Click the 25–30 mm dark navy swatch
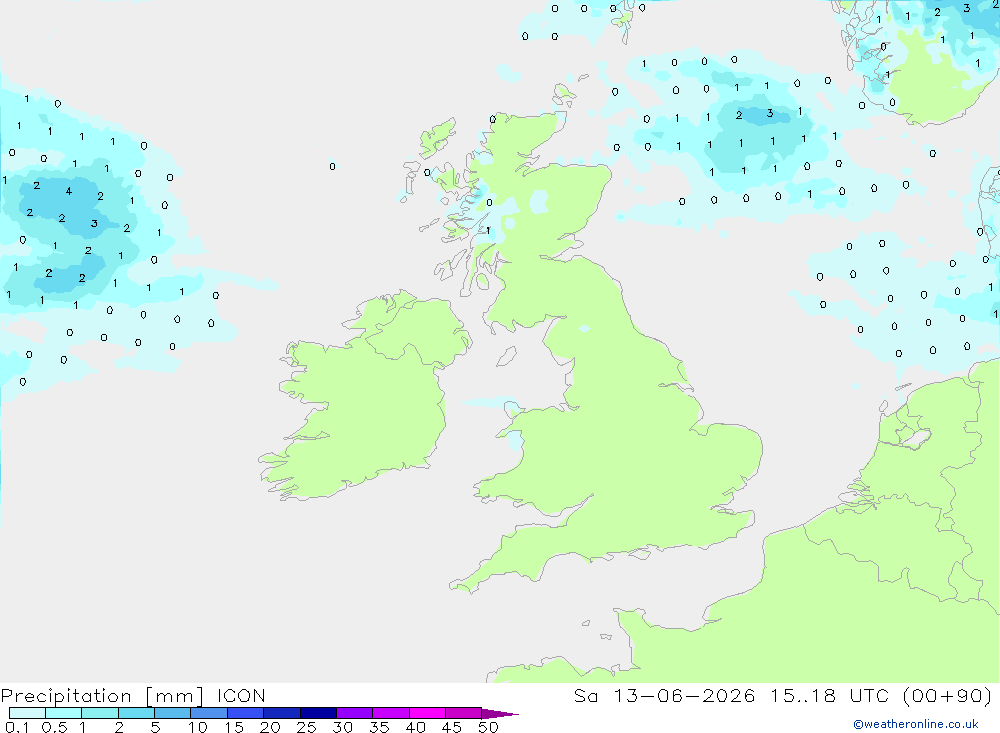The image size is (1000, 733). coord(318,713)
